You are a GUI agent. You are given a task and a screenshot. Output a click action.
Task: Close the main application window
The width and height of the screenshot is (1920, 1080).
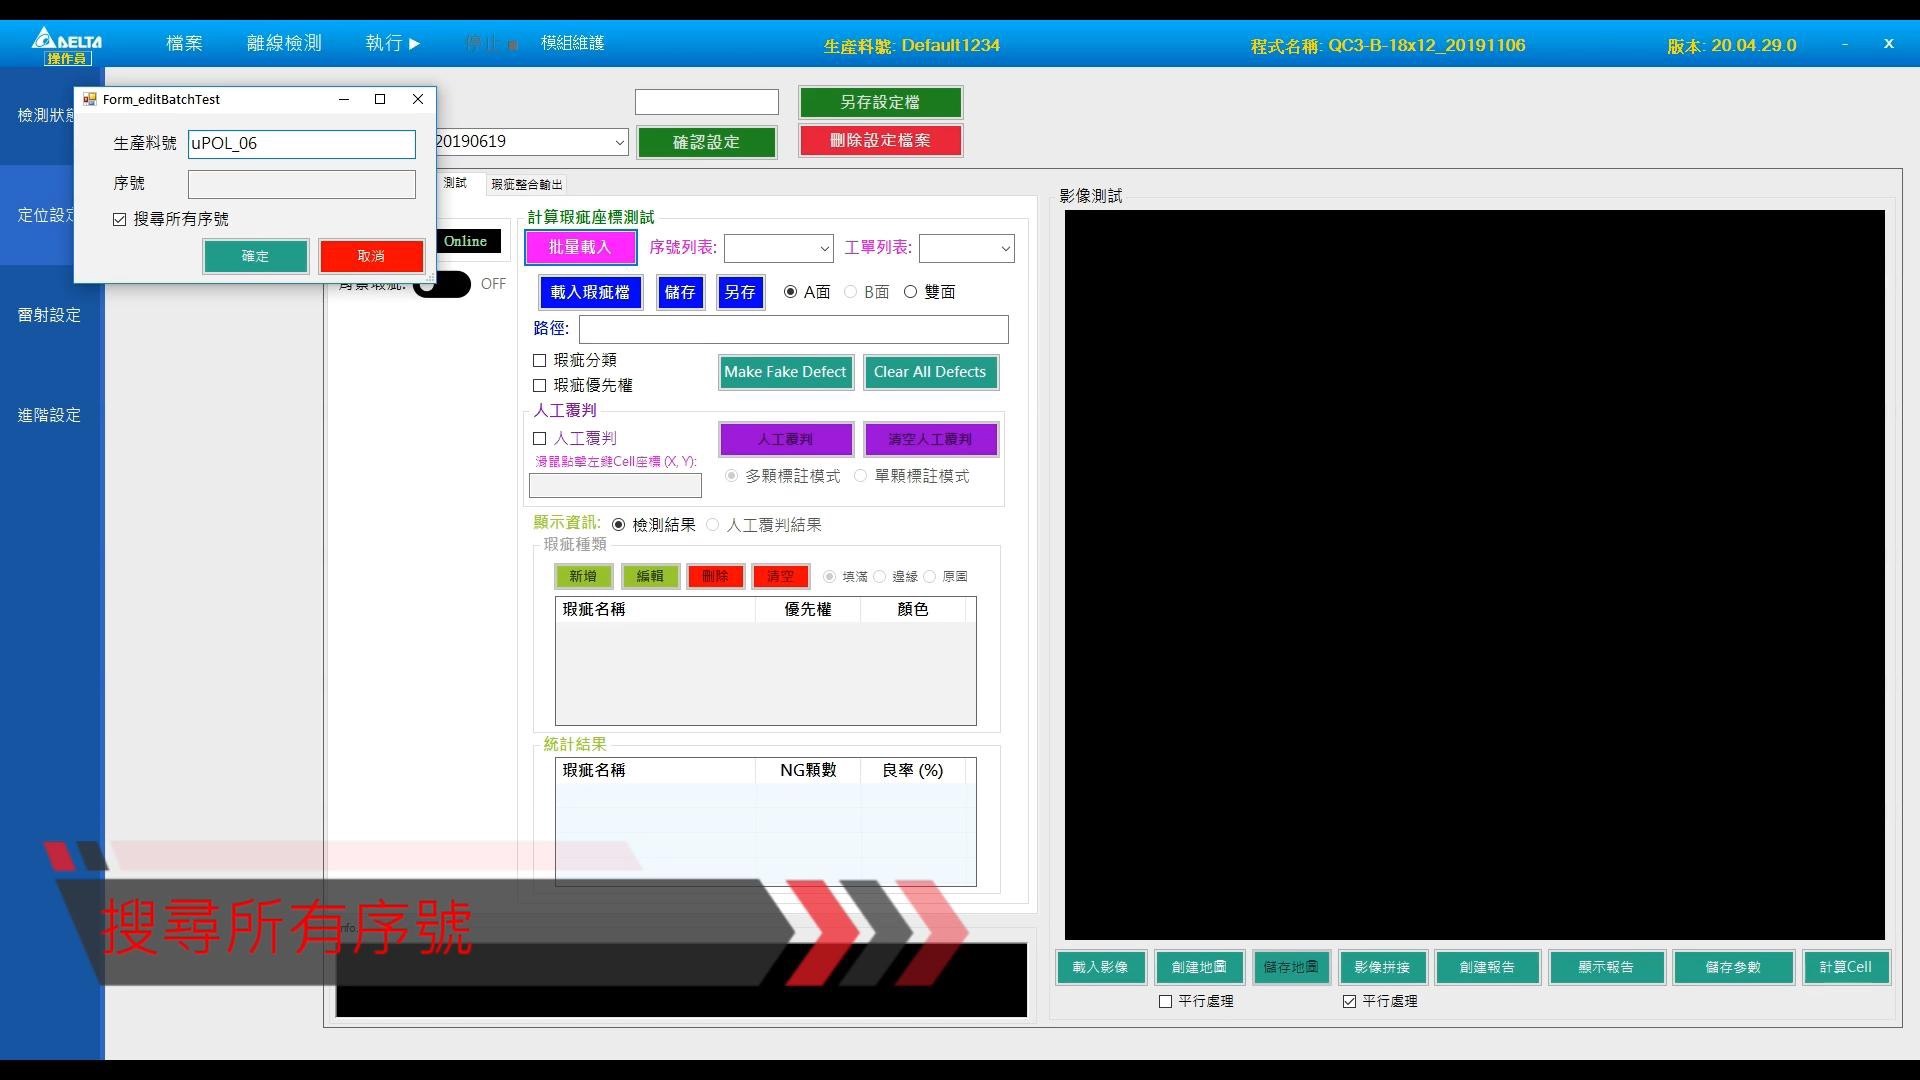click(1888, 43)
